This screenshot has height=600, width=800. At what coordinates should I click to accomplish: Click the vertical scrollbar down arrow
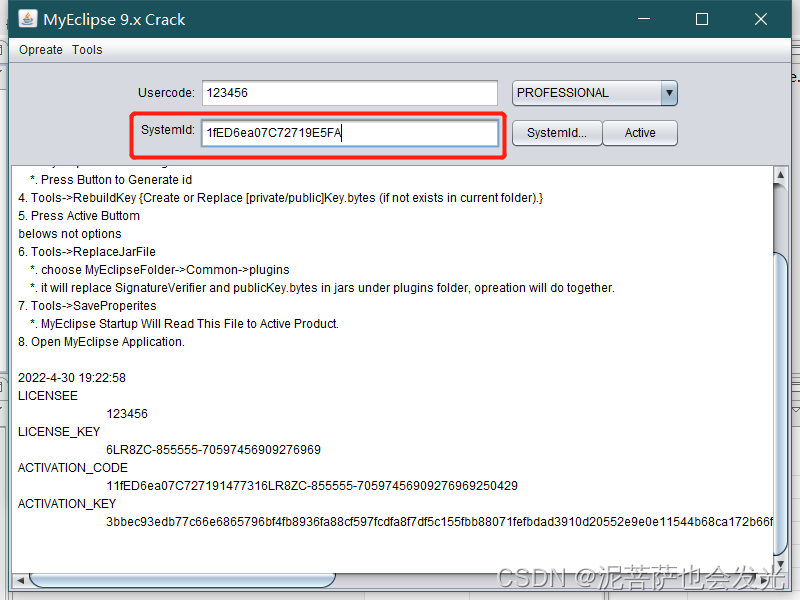[780, 563]
